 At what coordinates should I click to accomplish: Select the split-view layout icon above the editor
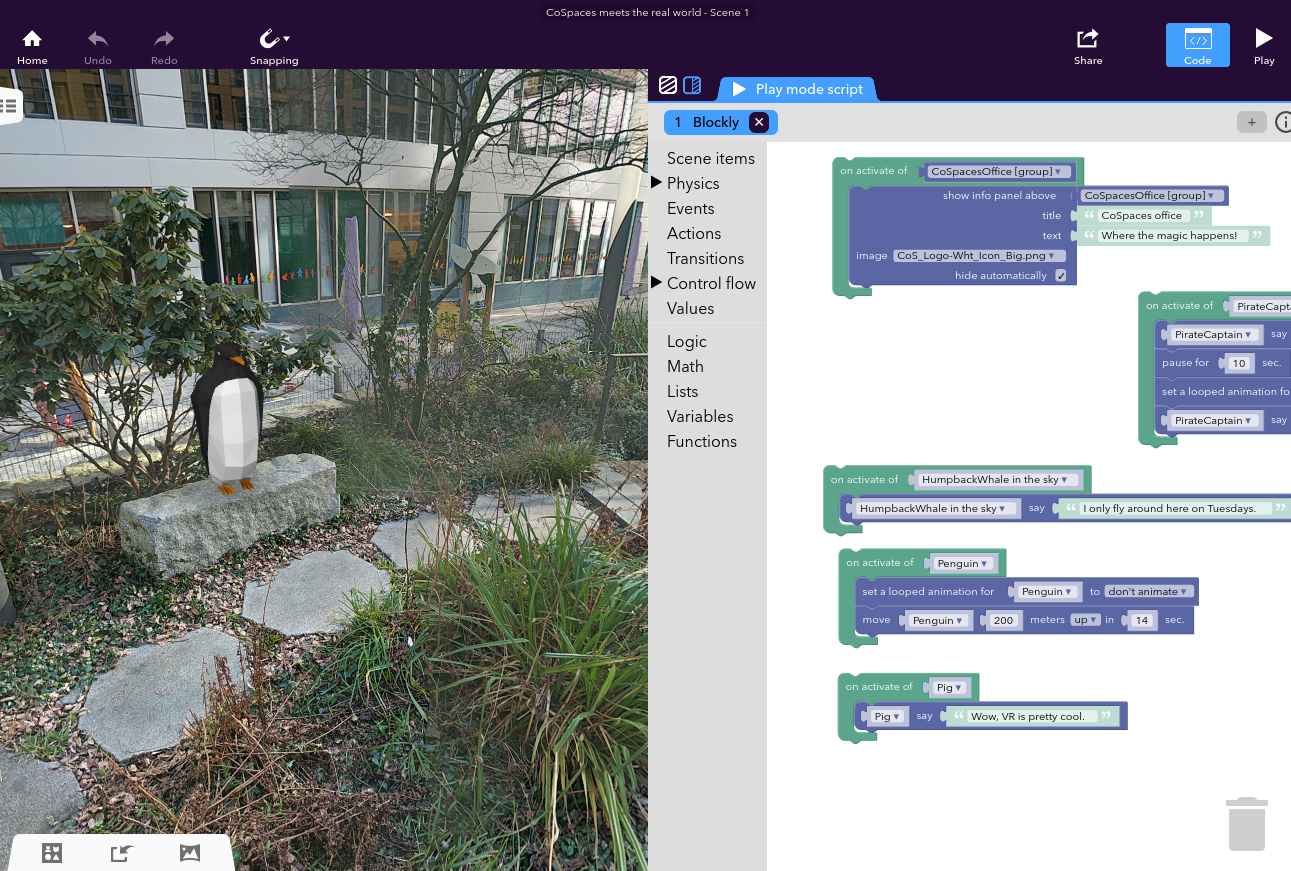tap(692, 86)
